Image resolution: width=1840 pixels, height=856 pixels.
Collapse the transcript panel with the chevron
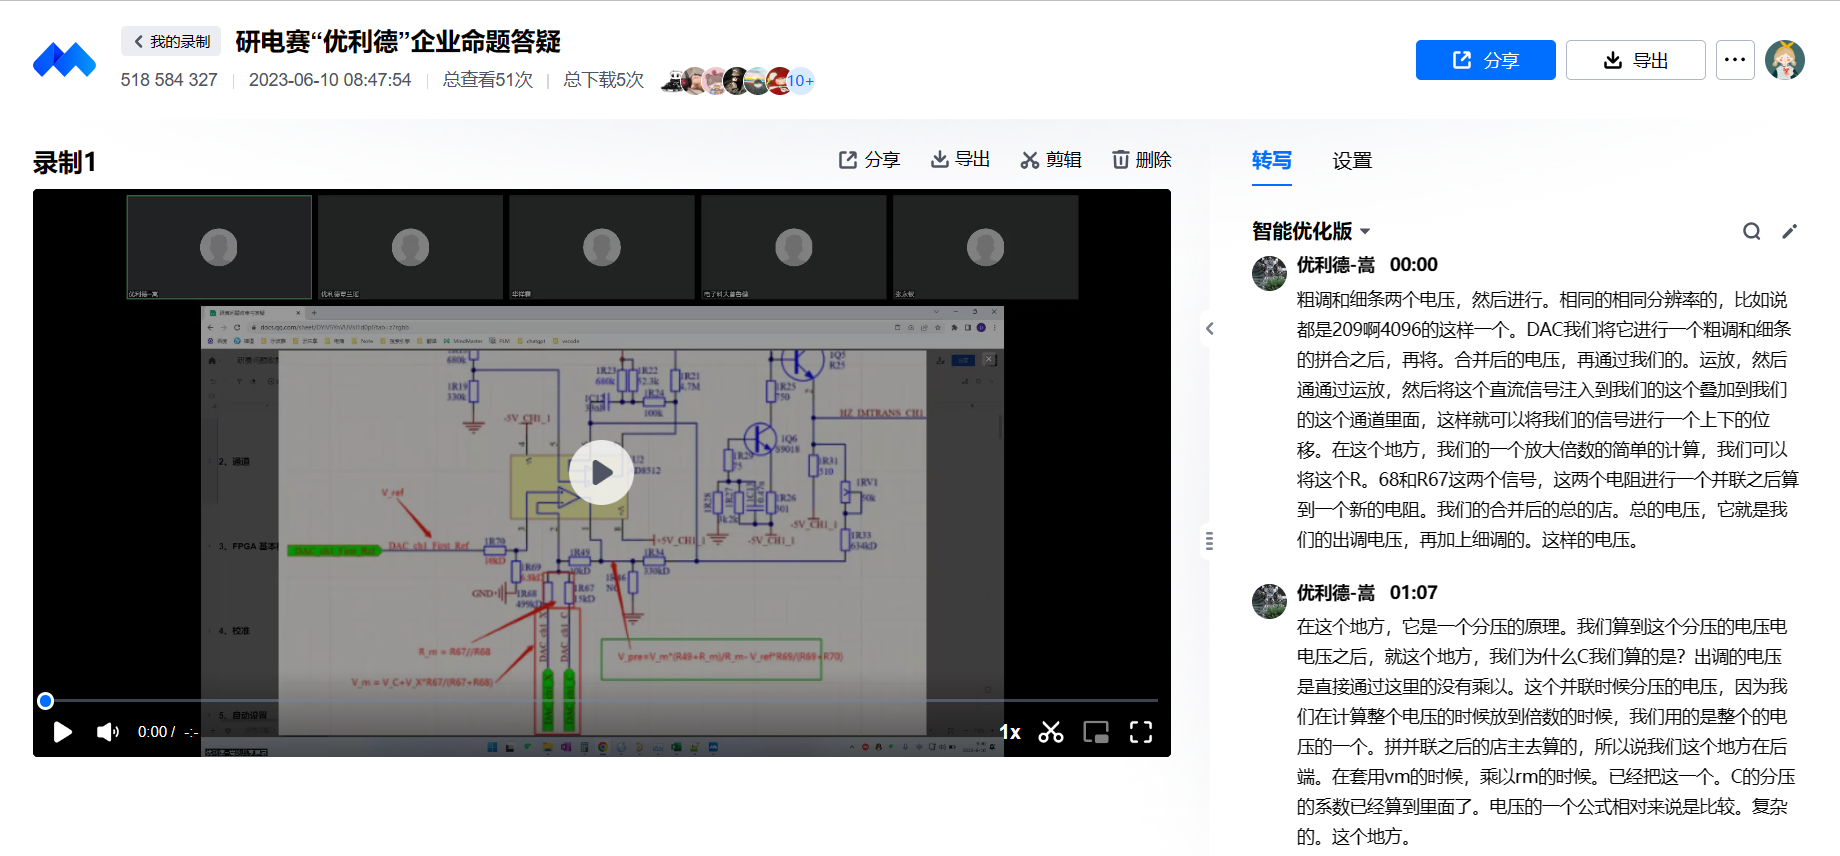point(1210,328)
